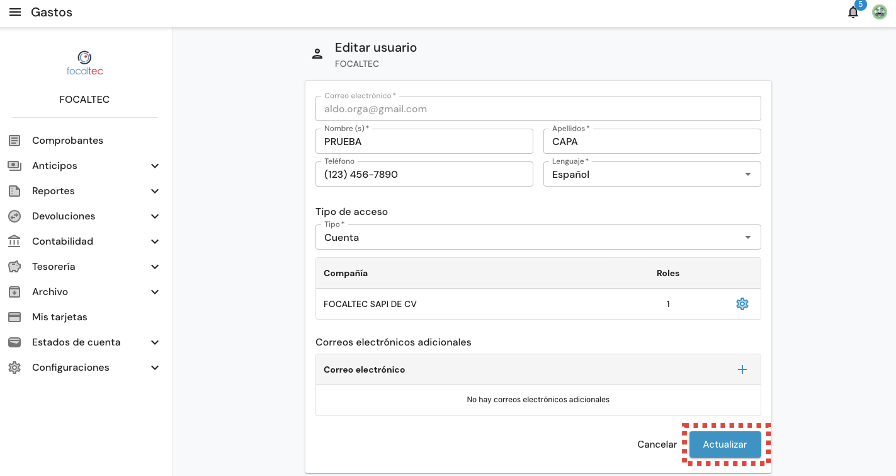Click the FOCALTEC name under the logo
The width and height of the screenshot is (896, 476).
click(x=85, y=99)
